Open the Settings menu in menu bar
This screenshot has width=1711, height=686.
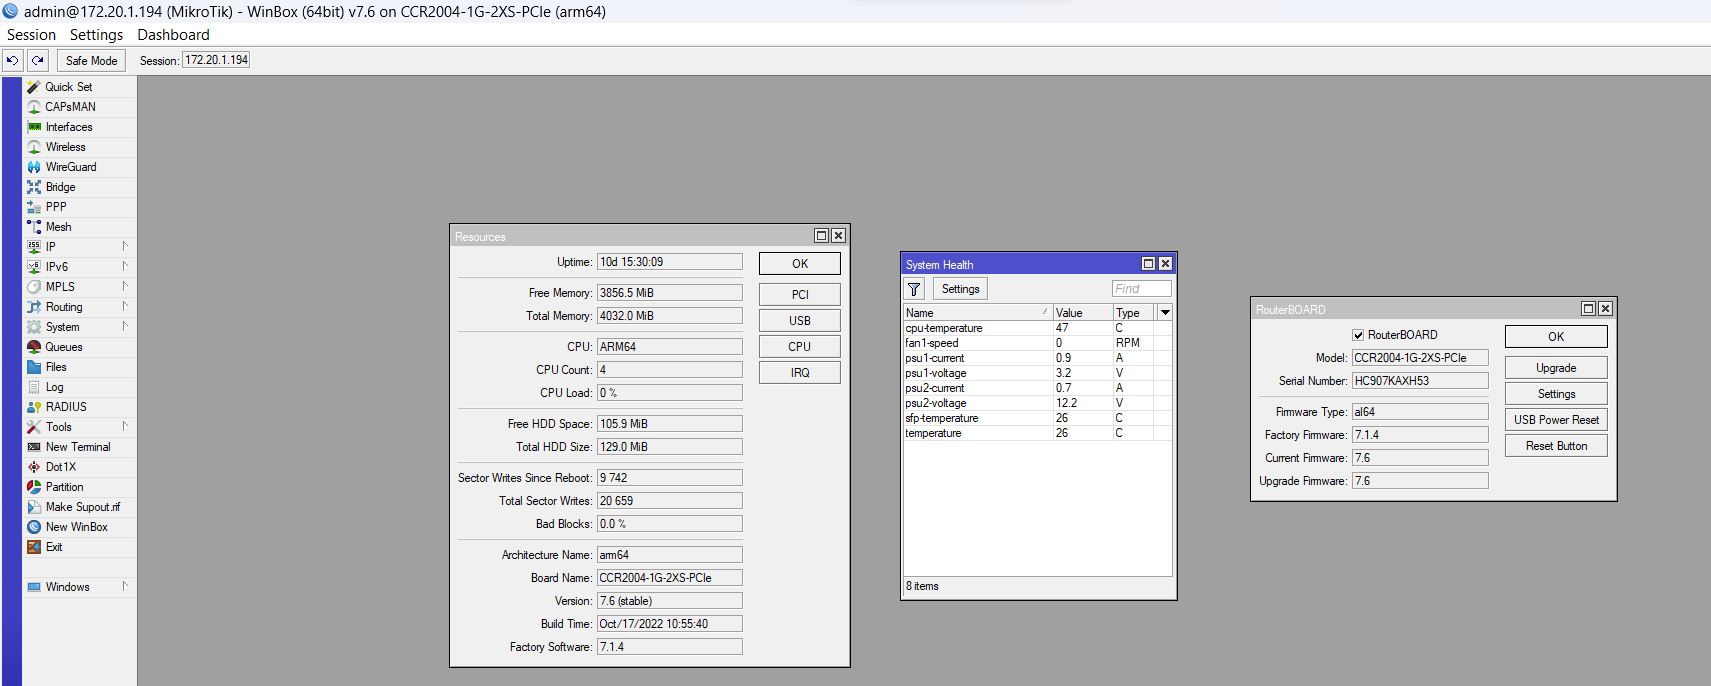coord(96,35)
